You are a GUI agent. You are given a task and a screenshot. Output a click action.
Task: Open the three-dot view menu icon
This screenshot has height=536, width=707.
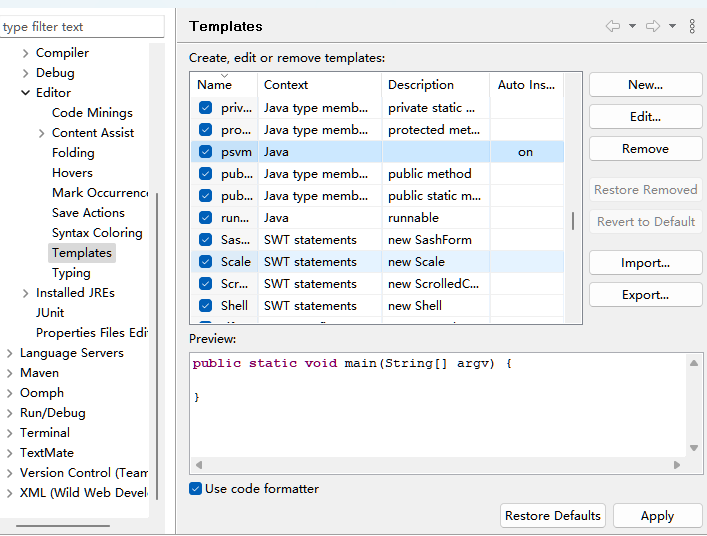click(x=692, y=26)
